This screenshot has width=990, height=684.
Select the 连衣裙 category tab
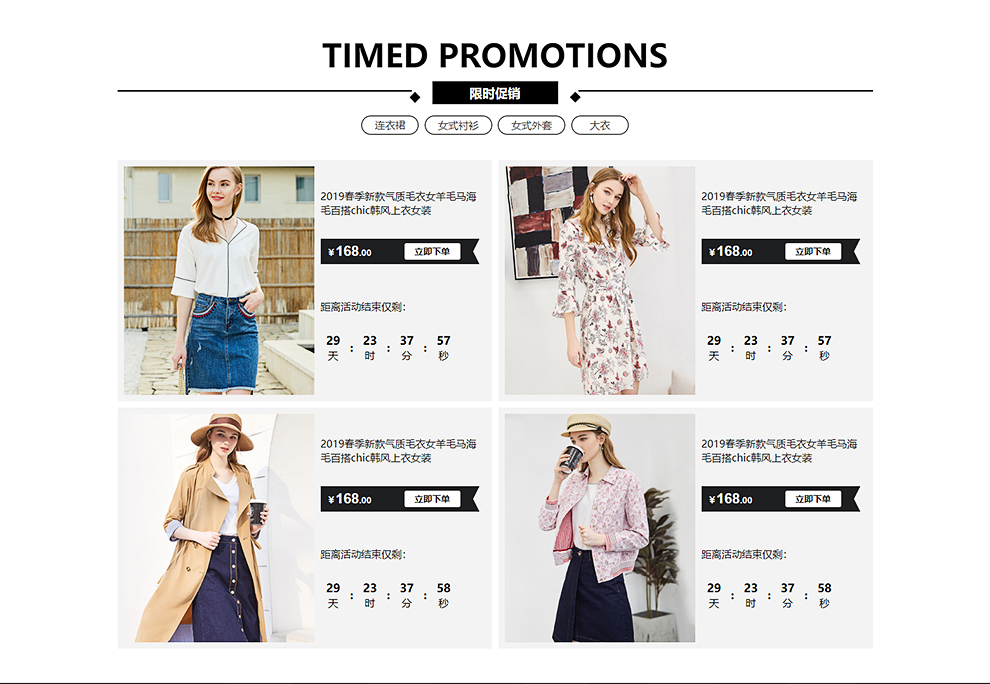(x=390, y=125)
